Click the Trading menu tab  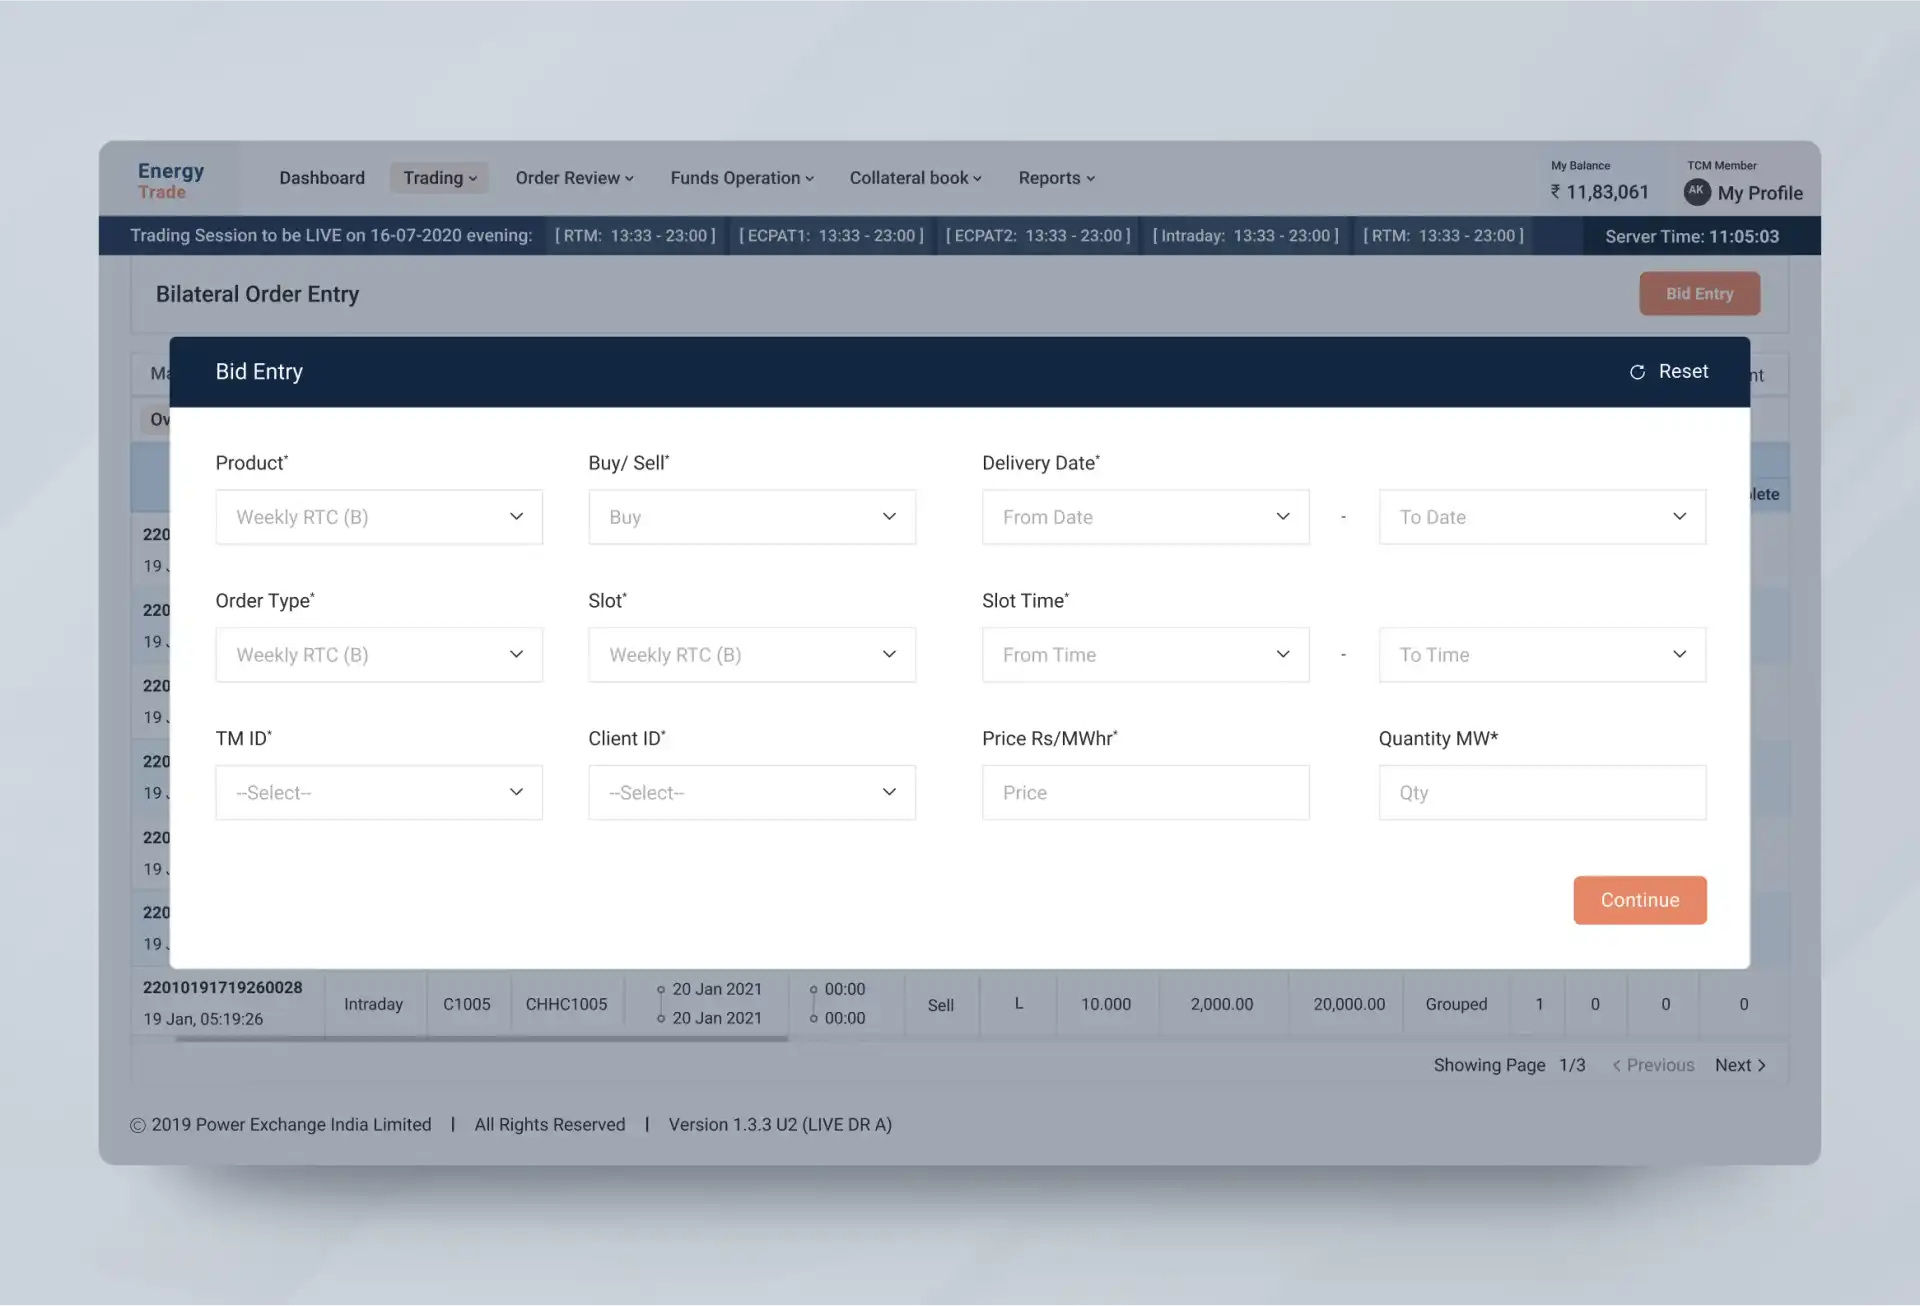point(436,178)
